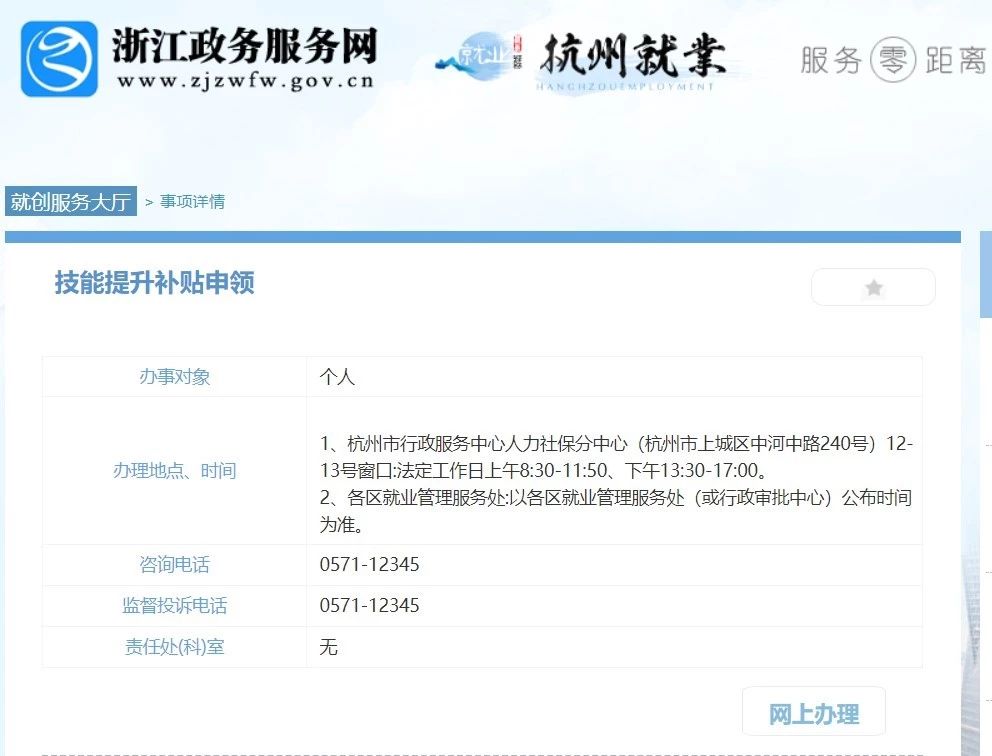Click the 浙江政务服务网 site title
Image resolution: width=992 pixels, height=756 pixels.
pyautogui.click(x=245, y=44)
